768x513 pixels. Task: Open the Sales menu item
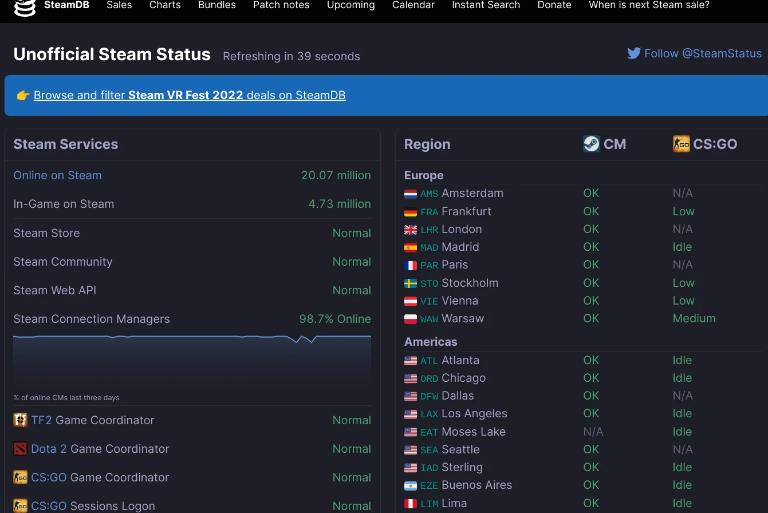pyautogui.click(x=119, y=5)
